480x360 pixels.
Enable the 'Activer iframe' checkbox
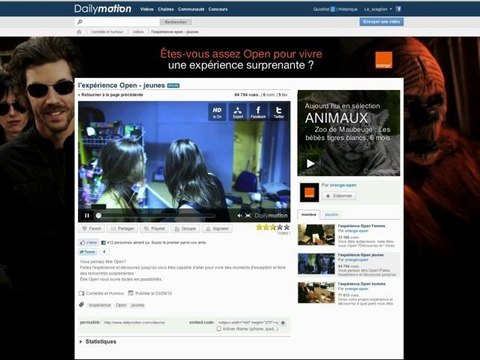click(x=219, y=329)
